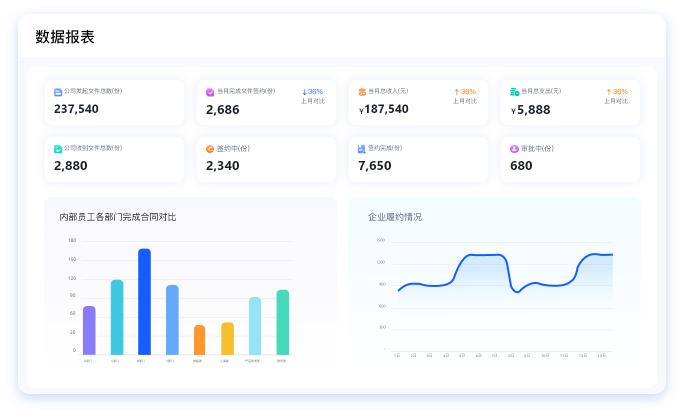Click the yellow bar in the bar chart
Screen dimensions: 684x416
(227, 339)
